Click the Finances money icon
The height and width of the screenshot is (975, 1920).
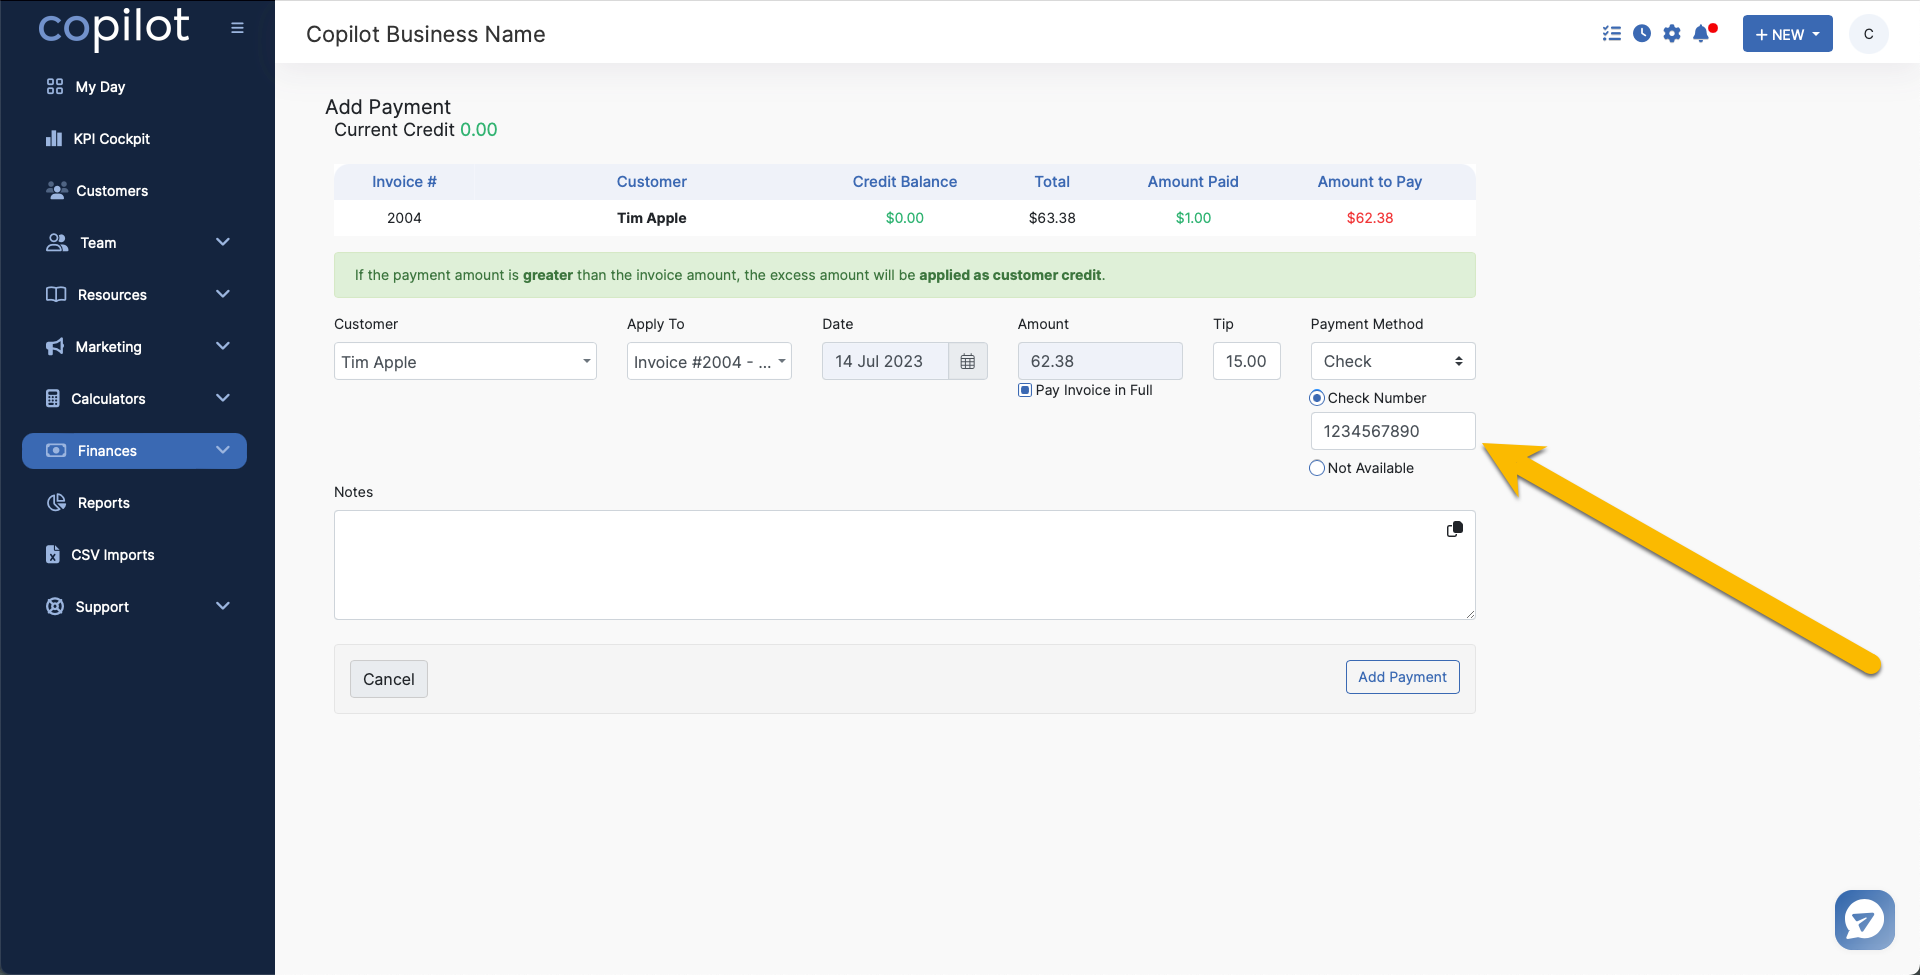point(56,451)
